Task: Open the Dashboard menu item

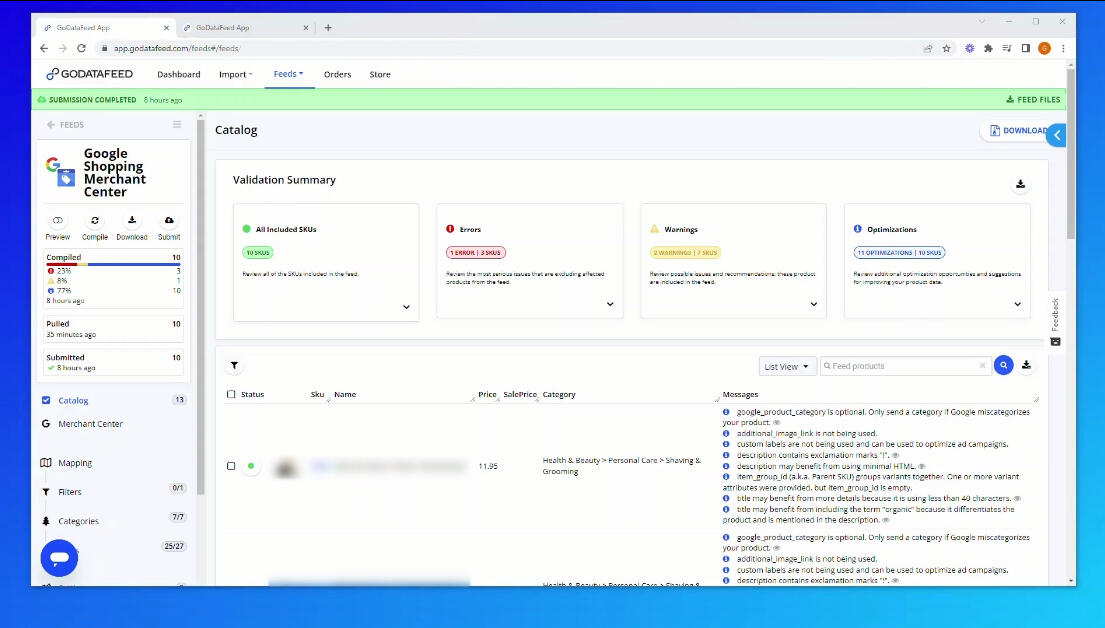Action: (x=179, y=74)
